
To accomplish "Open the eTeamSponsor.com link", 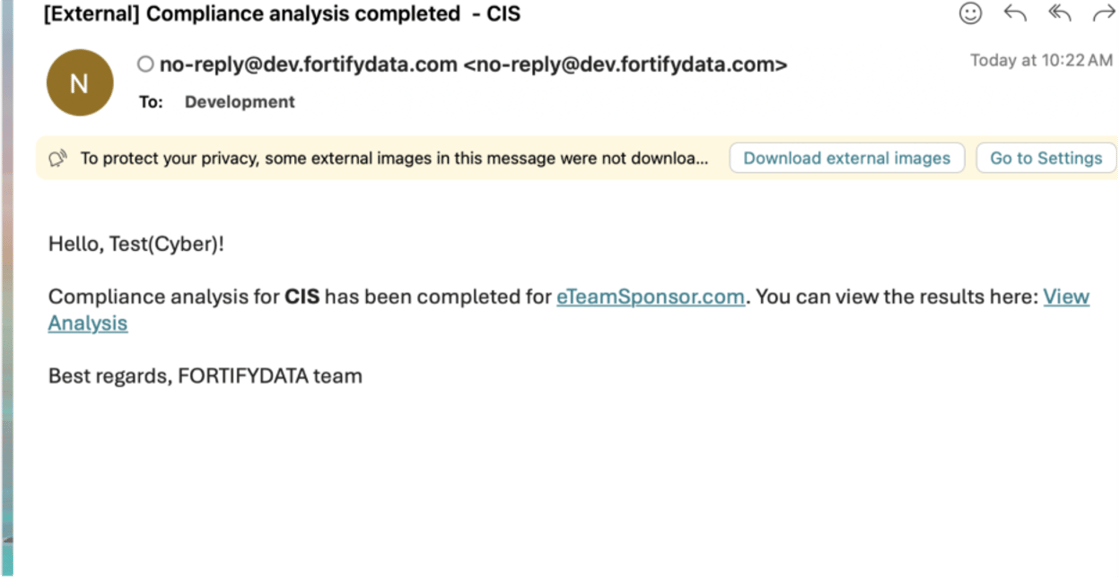I will (650, 297).
